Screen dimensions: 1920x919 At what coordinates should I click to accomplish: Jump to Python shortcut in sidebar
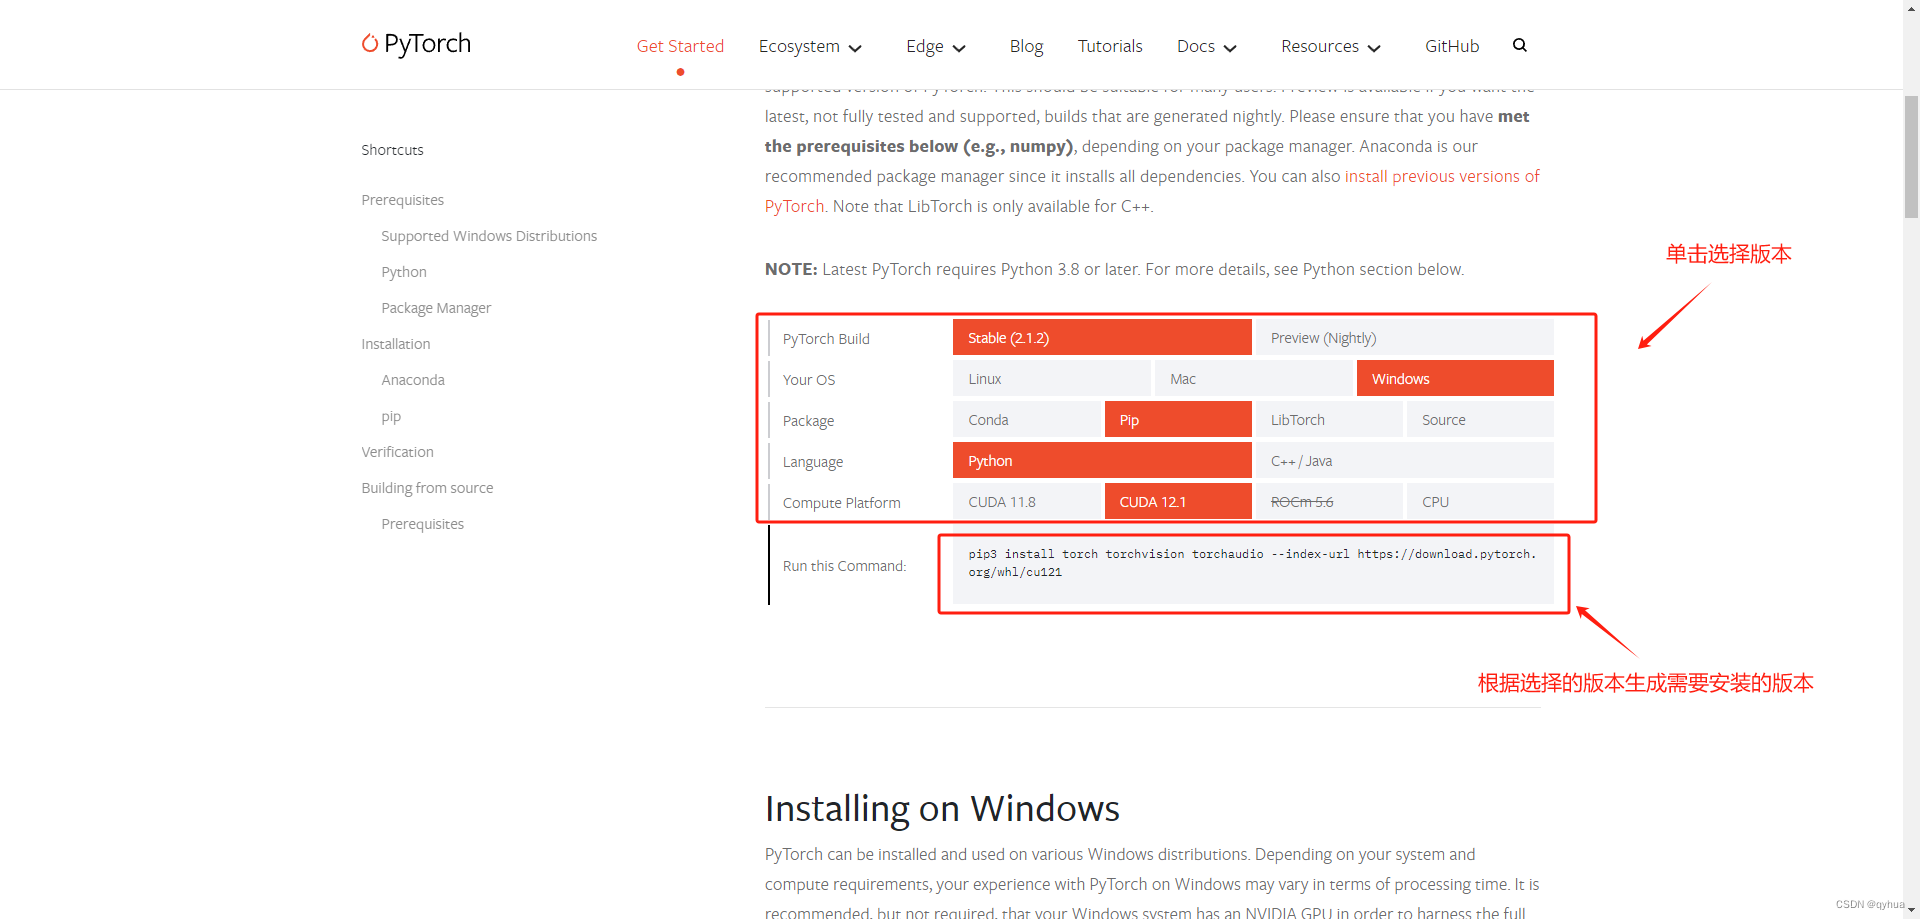[404, 272]
